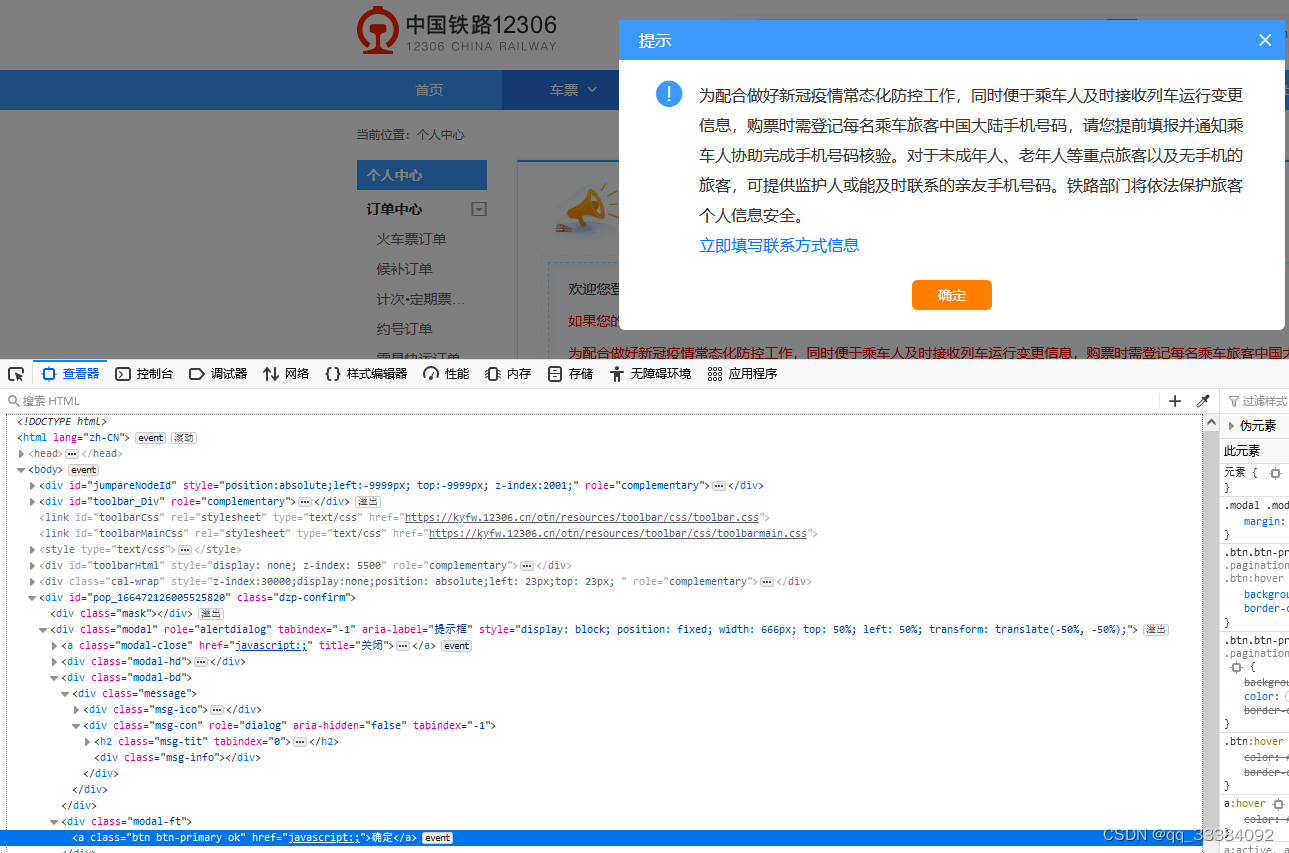This screenshot has width=1289, height=853.
Task: Collapse the body node in DOM tree
Action: (21, 470)
